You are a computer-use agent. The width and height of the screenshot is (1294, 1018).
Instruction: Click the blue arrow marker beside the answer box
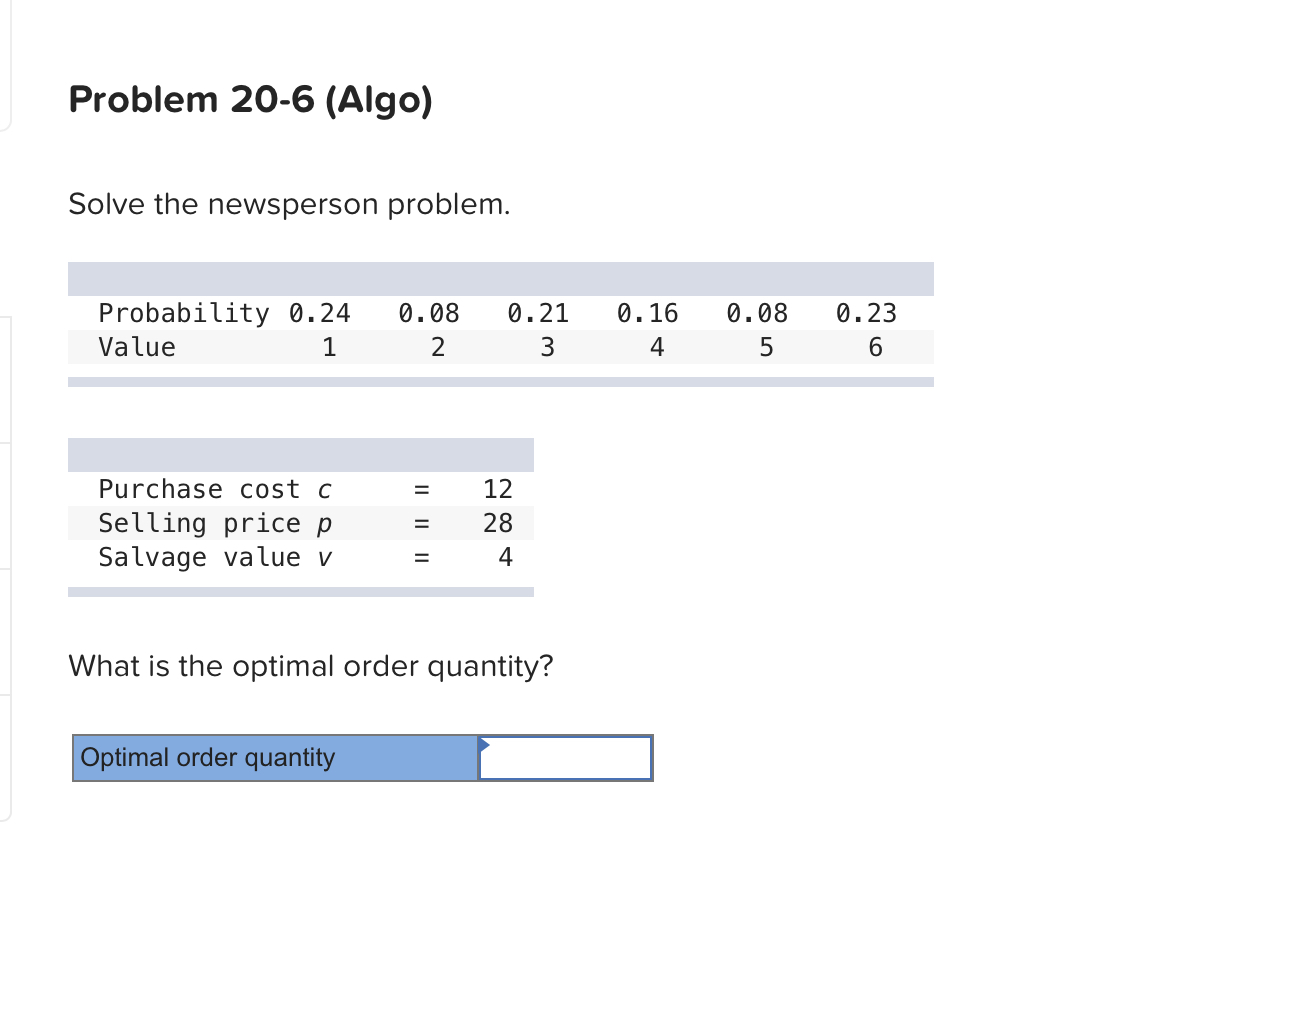pyautogui.click(x=484, y=746)
